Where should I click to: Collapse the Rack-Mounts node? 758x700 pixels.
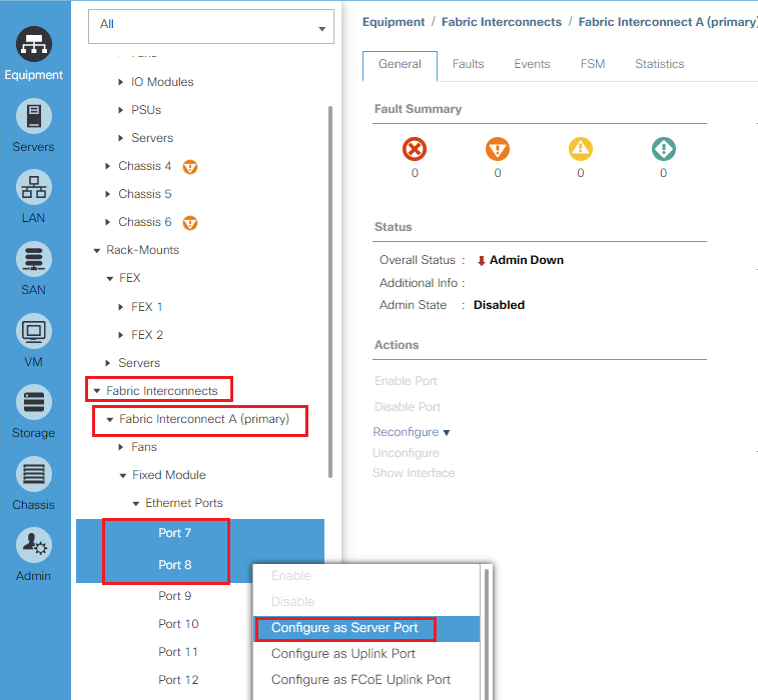[x=97, y=250]
